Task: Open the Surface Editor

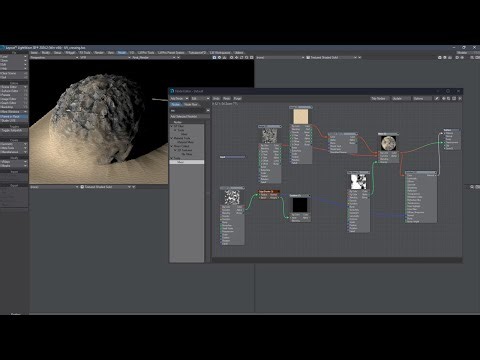Action: pos(14,91)
